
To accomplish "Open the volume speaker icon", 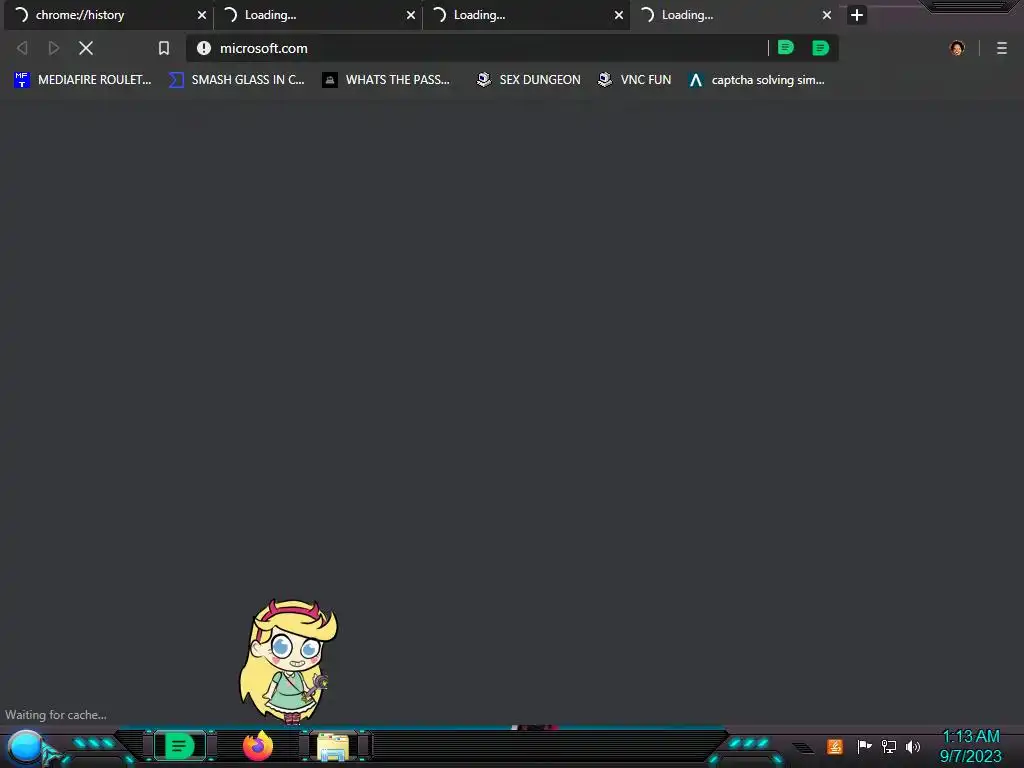I will (912, 746).
